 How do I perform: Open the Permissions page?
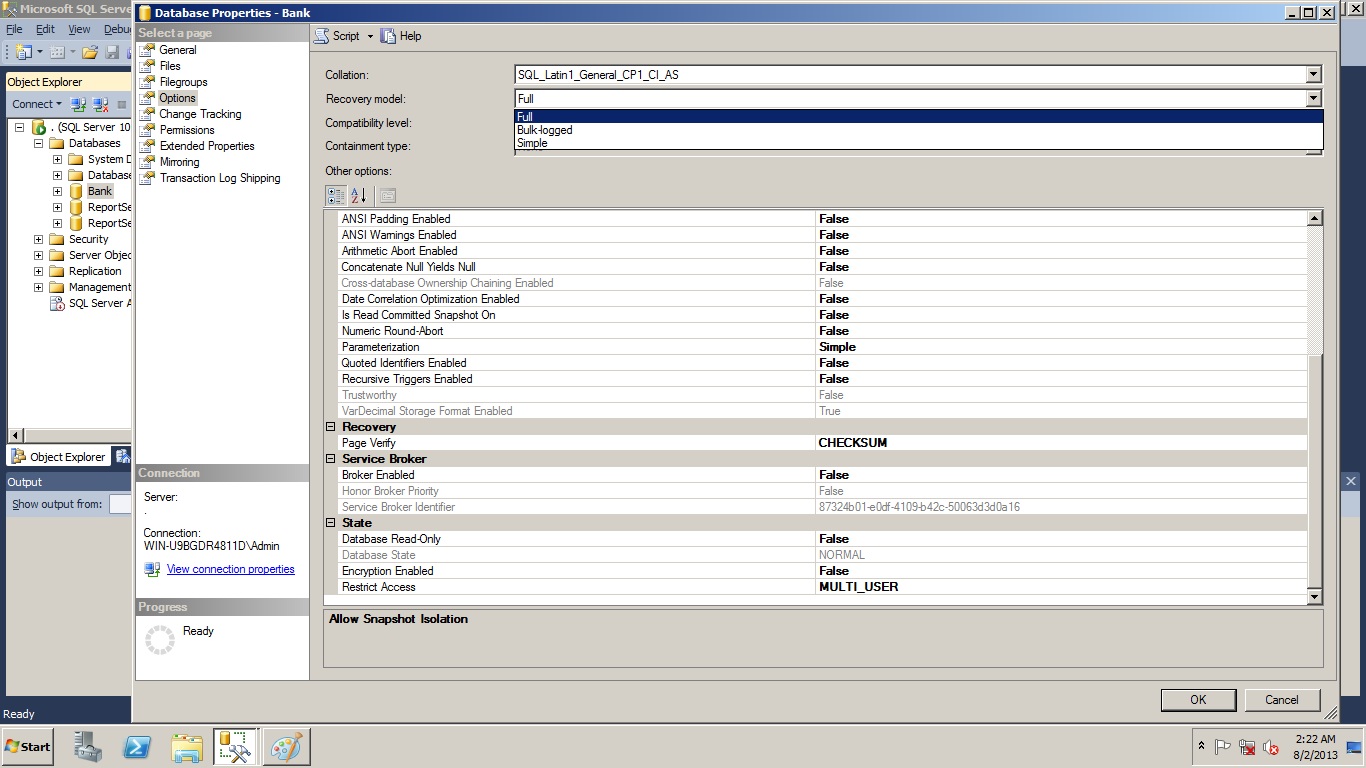(187, 130)
